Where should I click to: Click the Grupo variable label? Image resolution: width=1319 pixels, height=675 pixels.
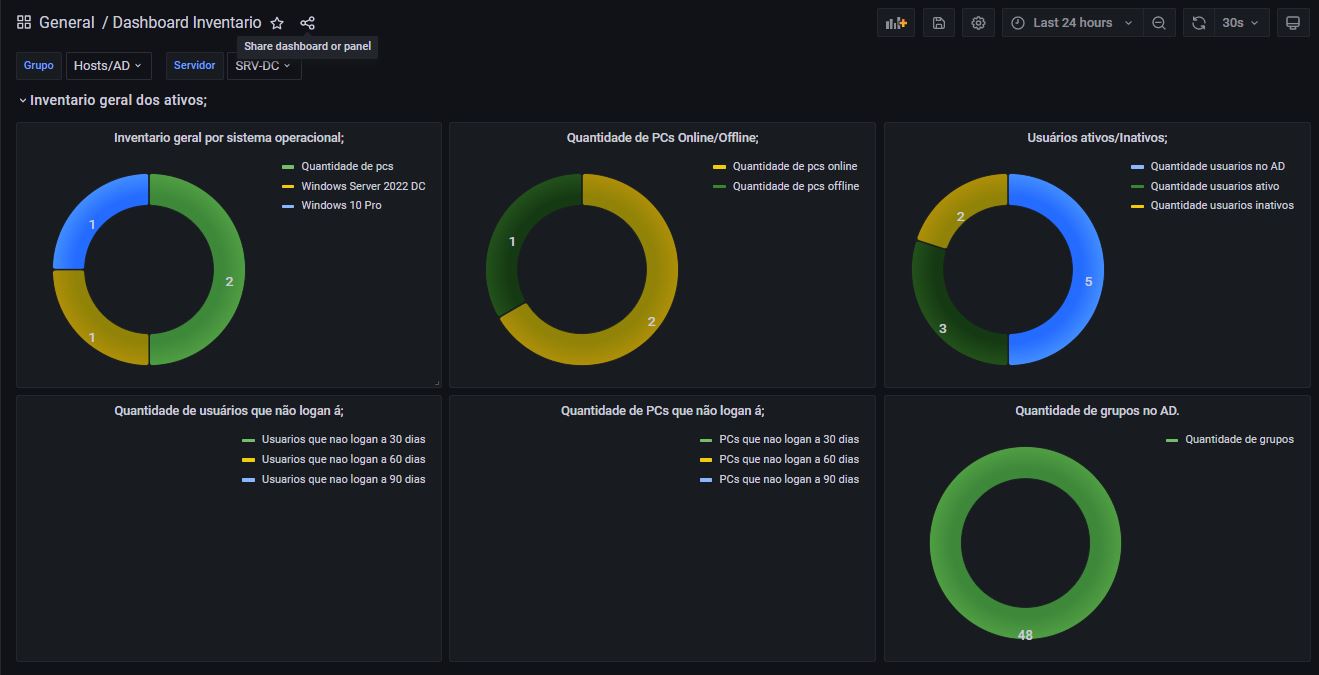[39, 66]
